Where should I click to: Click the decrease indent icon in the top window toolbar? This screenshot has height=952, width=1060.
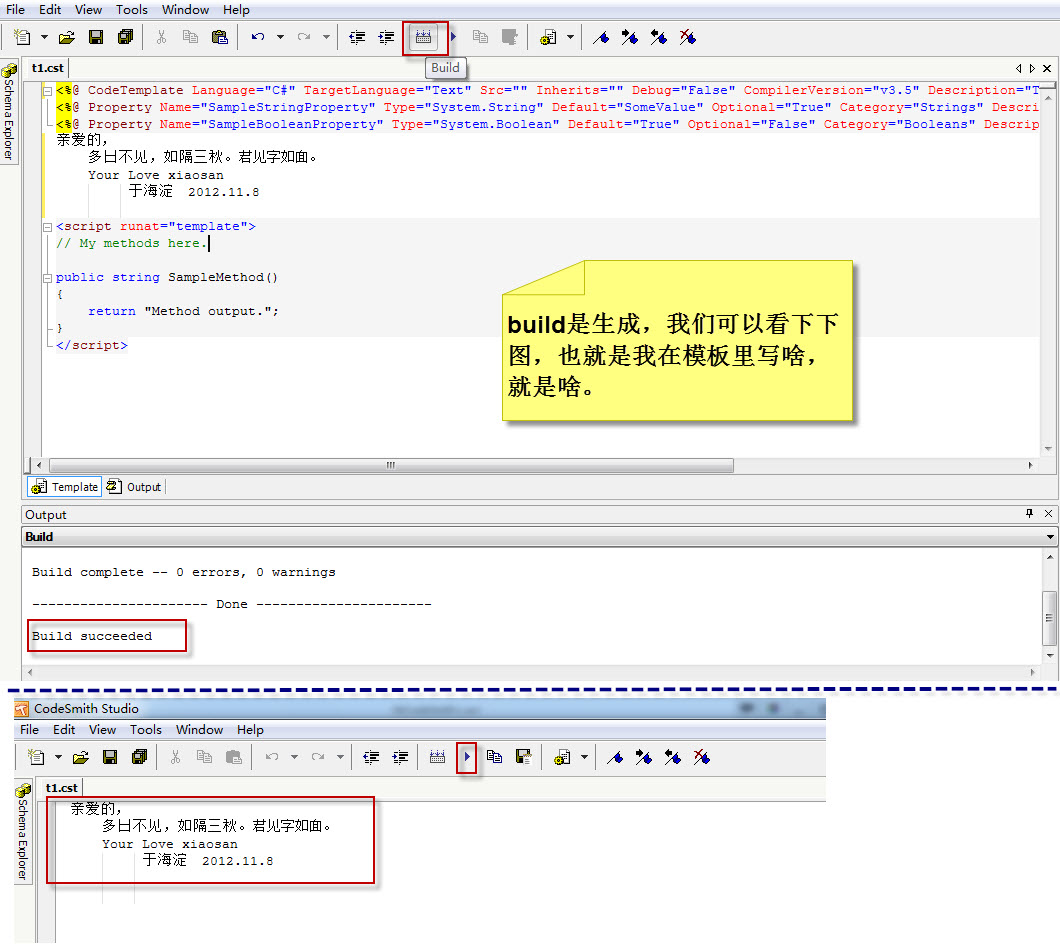point(357,37)
